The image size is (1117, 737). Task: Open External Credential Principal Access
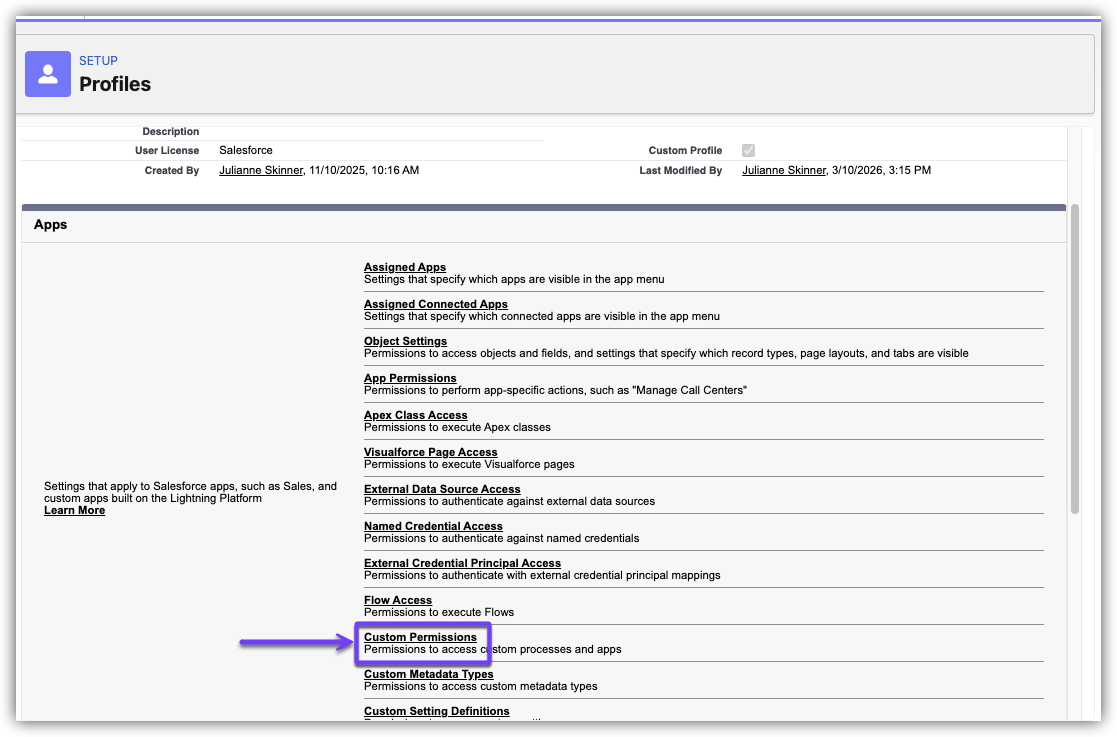(x=462, y=563)
